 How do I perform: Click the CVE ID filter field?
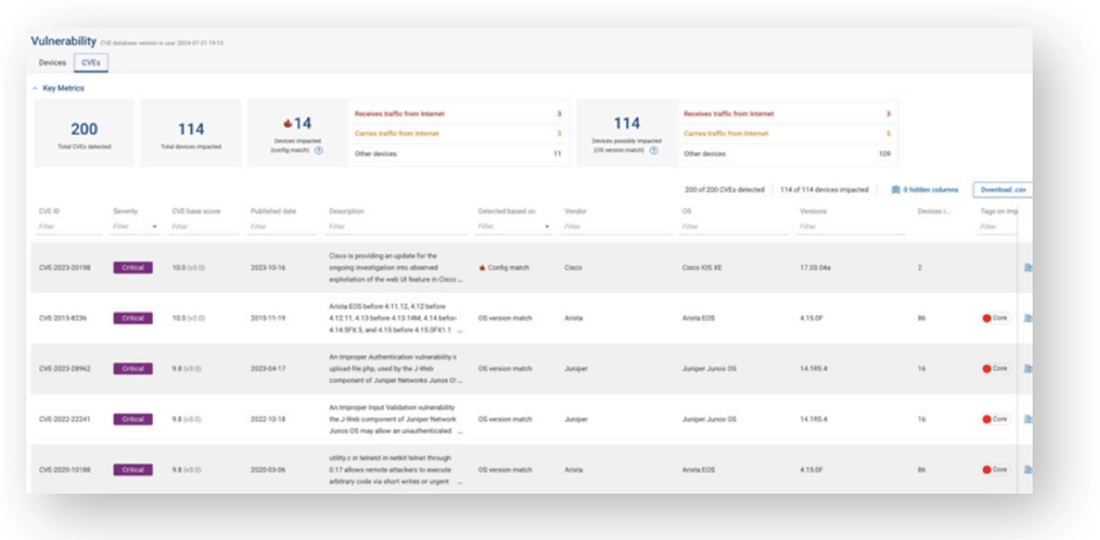point(70,227)
